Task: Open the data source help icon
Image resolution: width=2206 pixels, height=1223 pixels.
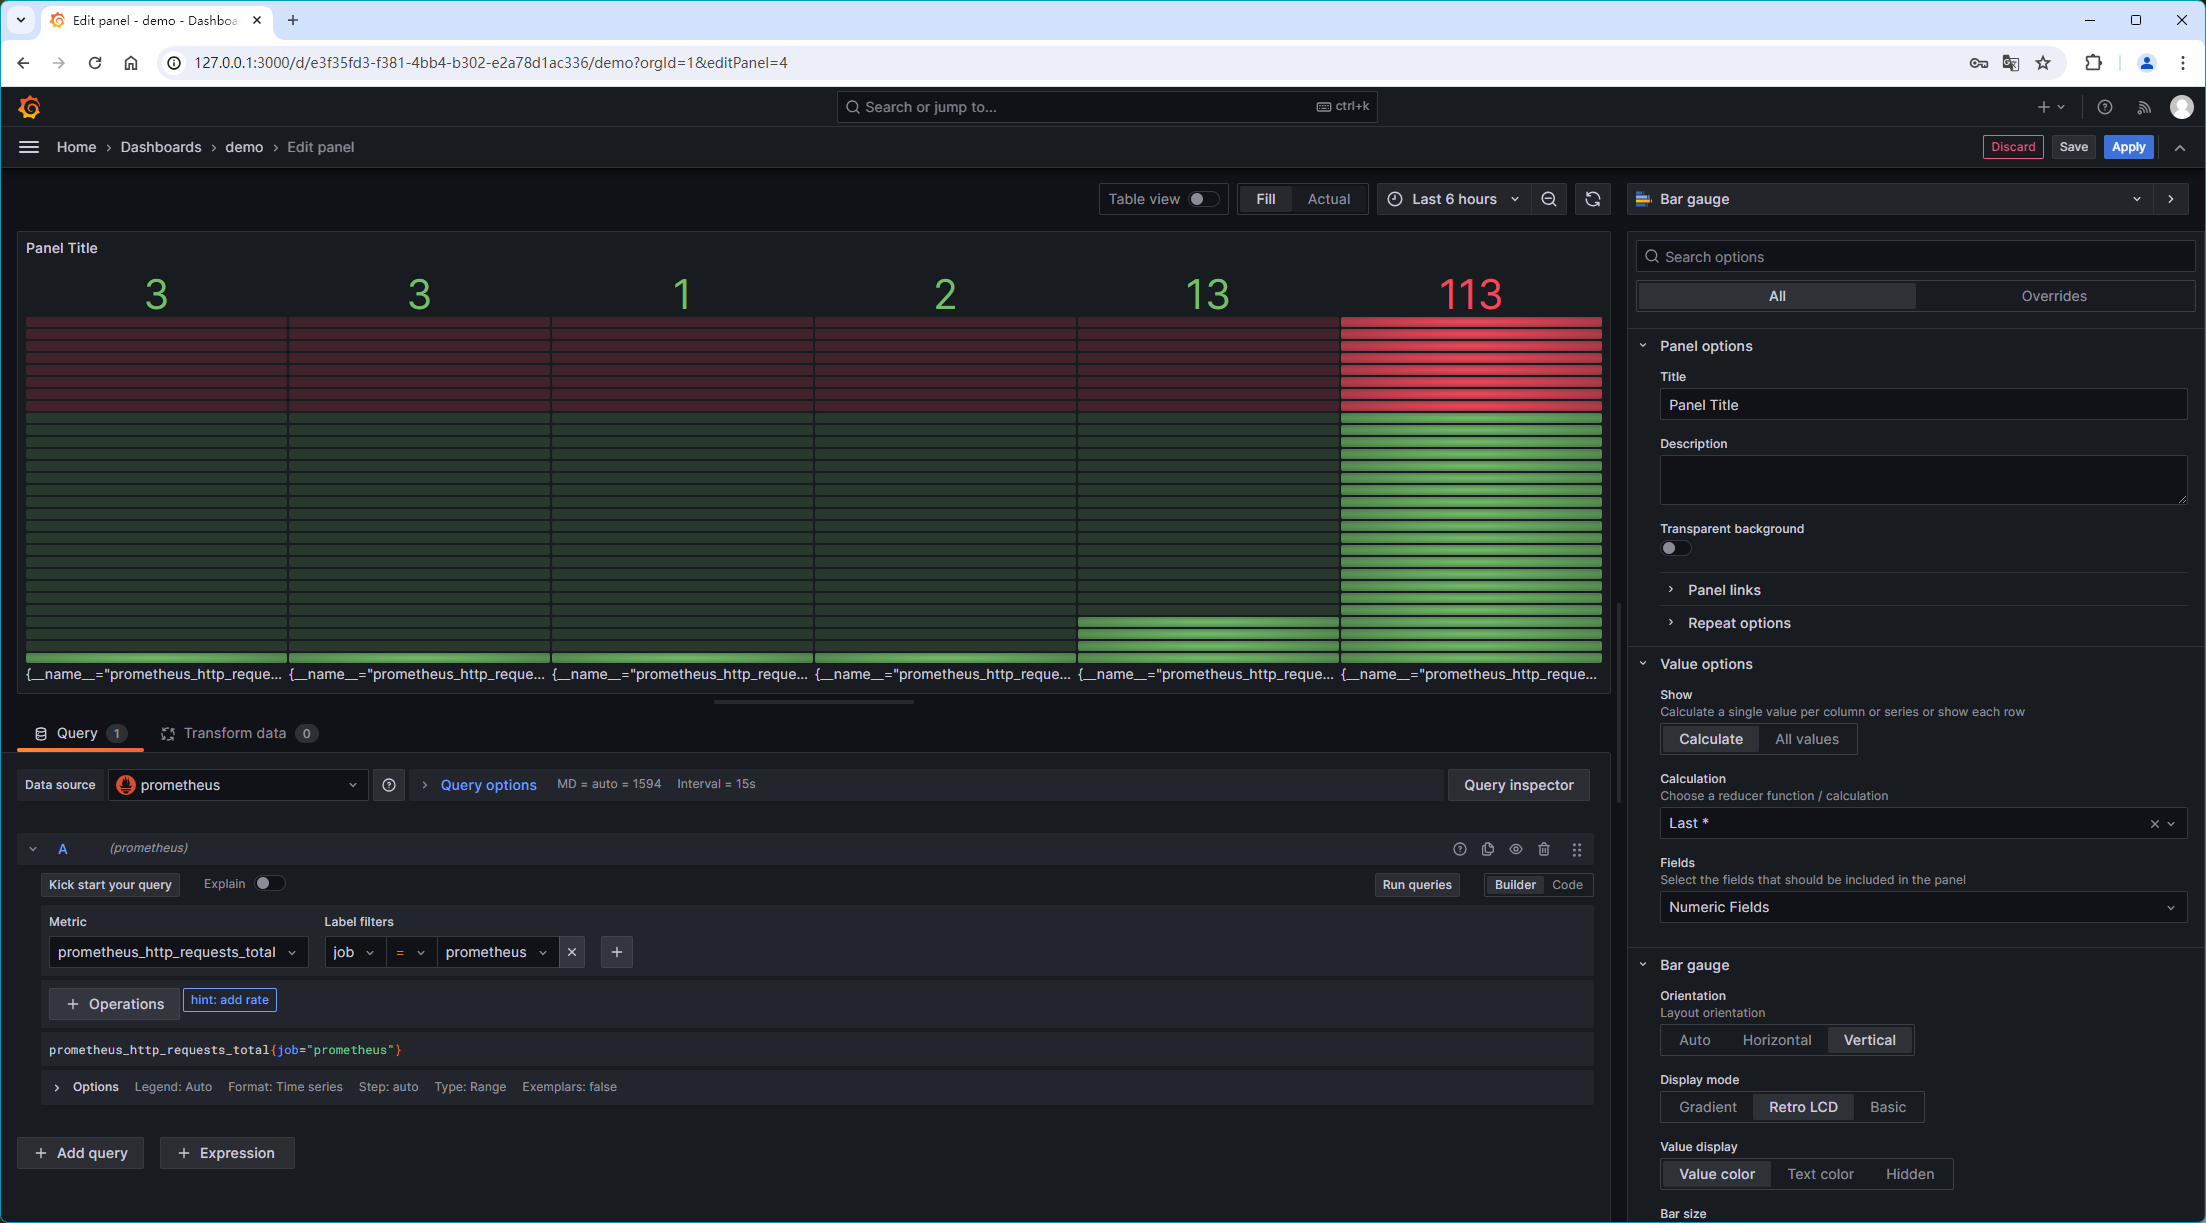Action: coord(389,785)
